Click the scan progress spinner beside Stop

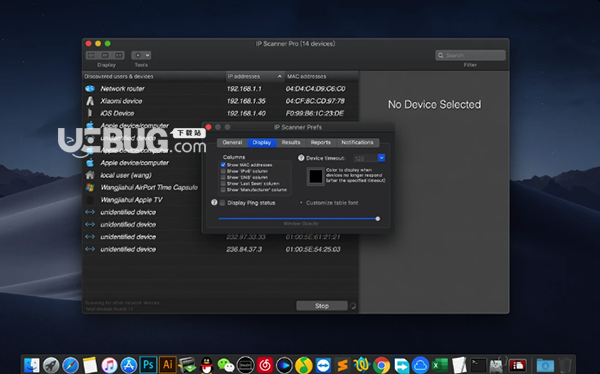353,306
